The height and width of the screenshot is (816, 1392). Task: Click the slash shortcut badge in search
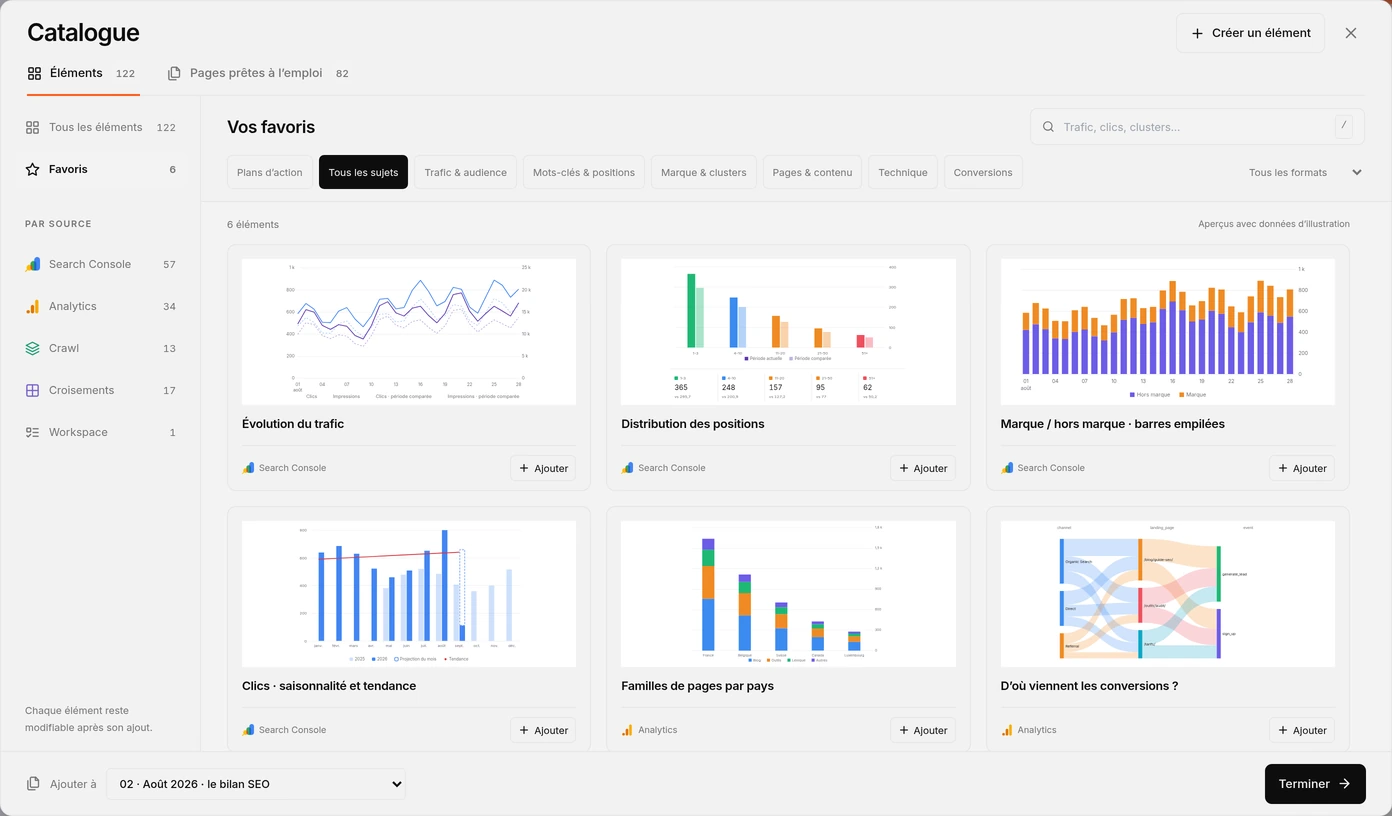(1344, 126)
